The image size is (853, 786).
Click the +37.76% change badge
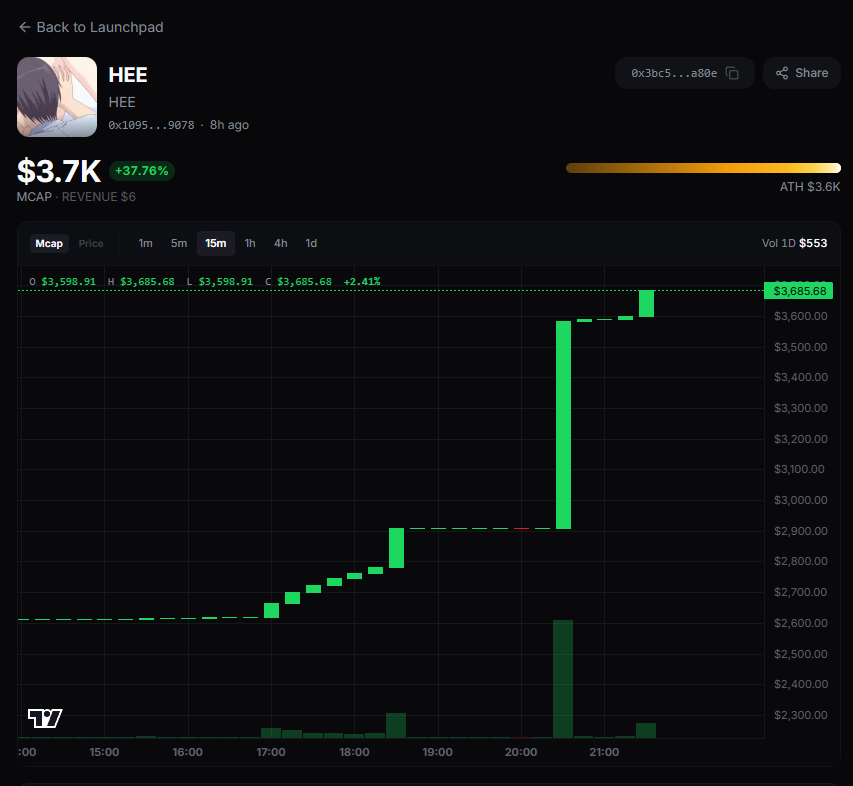pyautogui.click(x=141, y=171)
